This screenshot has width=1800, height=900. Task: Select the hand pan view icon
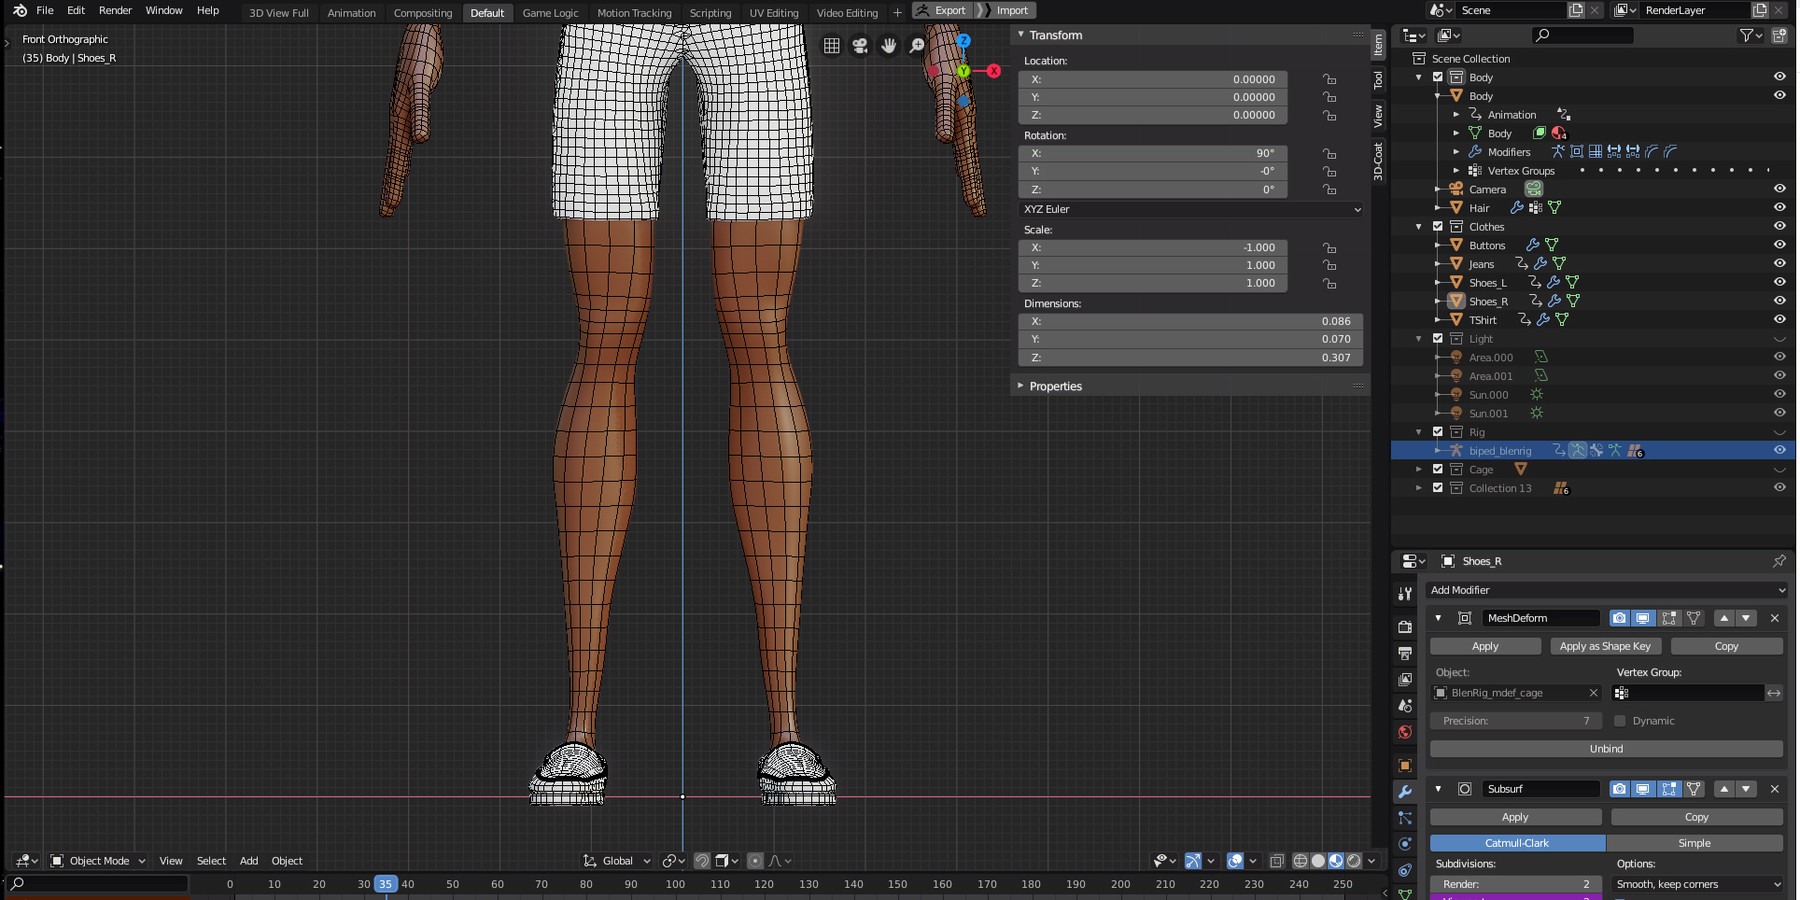[x=888, y=46]
